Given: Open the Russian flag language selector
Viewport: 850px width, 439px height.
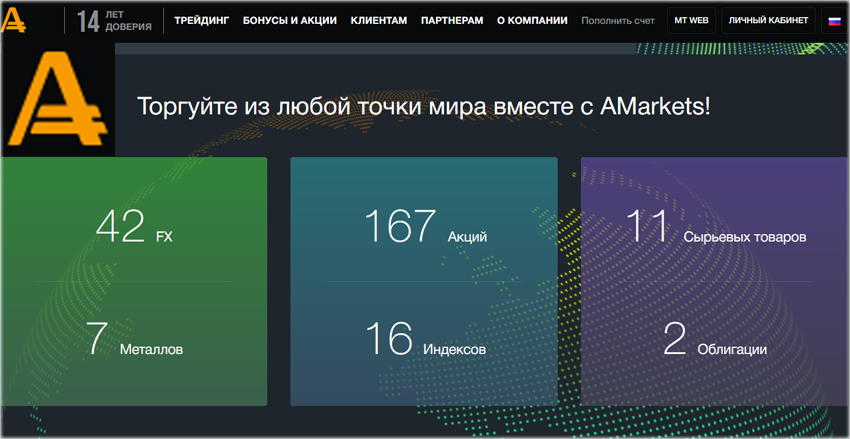Looking at the screenshot, I should 834,21.
